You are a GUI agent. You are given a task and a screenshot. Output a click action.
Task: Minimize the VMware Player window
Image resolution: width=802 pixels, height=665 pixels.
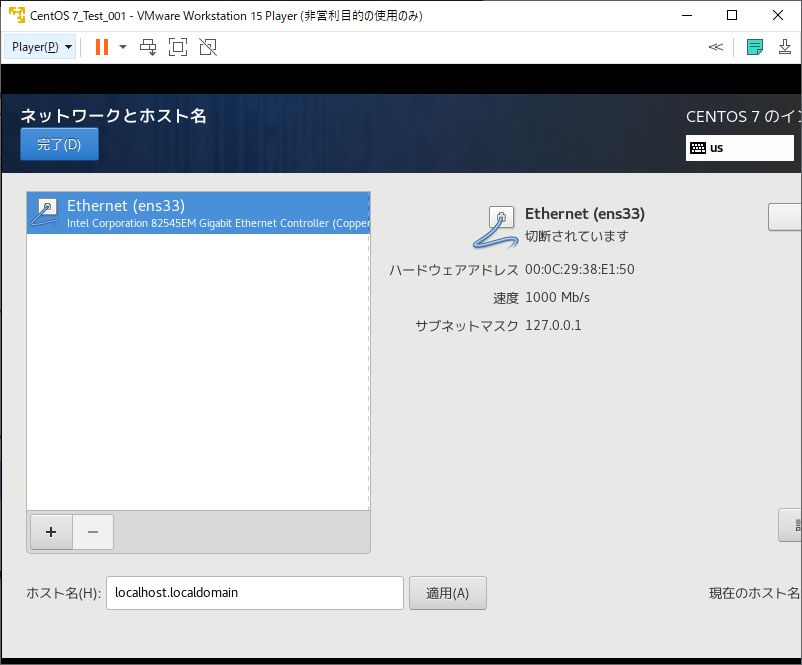(687, 15)
